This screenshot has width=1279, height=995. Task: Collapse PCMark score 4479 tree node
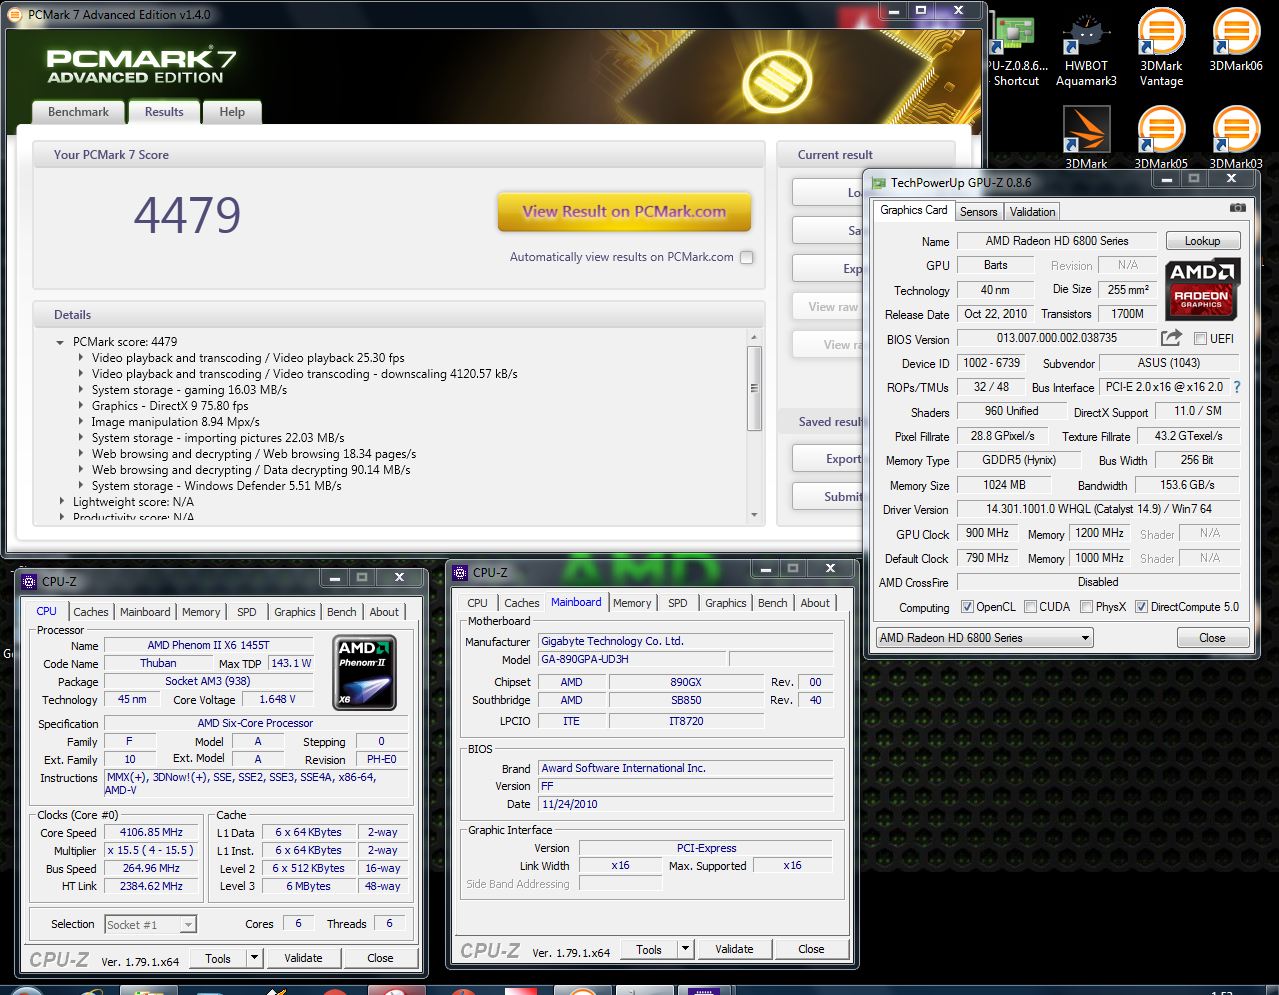tap(61, 342)
